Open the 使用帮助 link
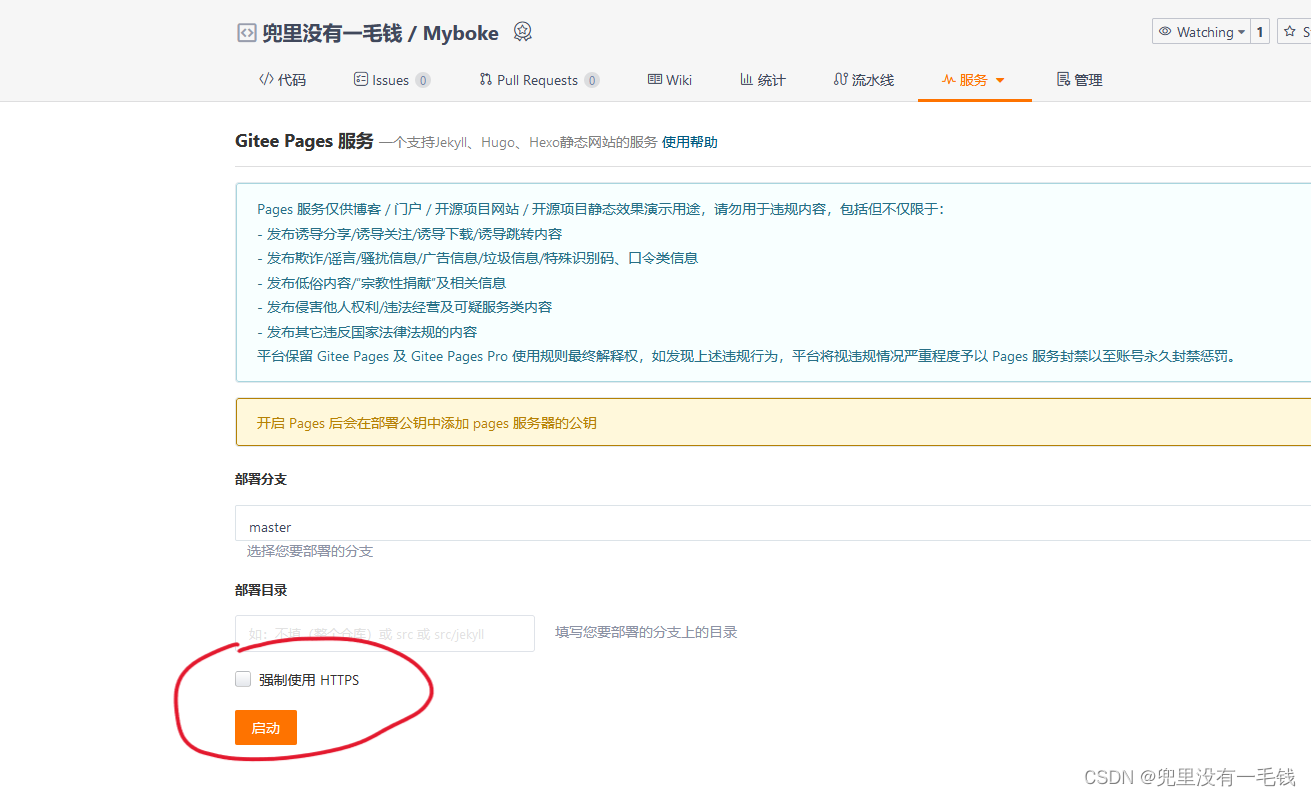 coord(690,142)
